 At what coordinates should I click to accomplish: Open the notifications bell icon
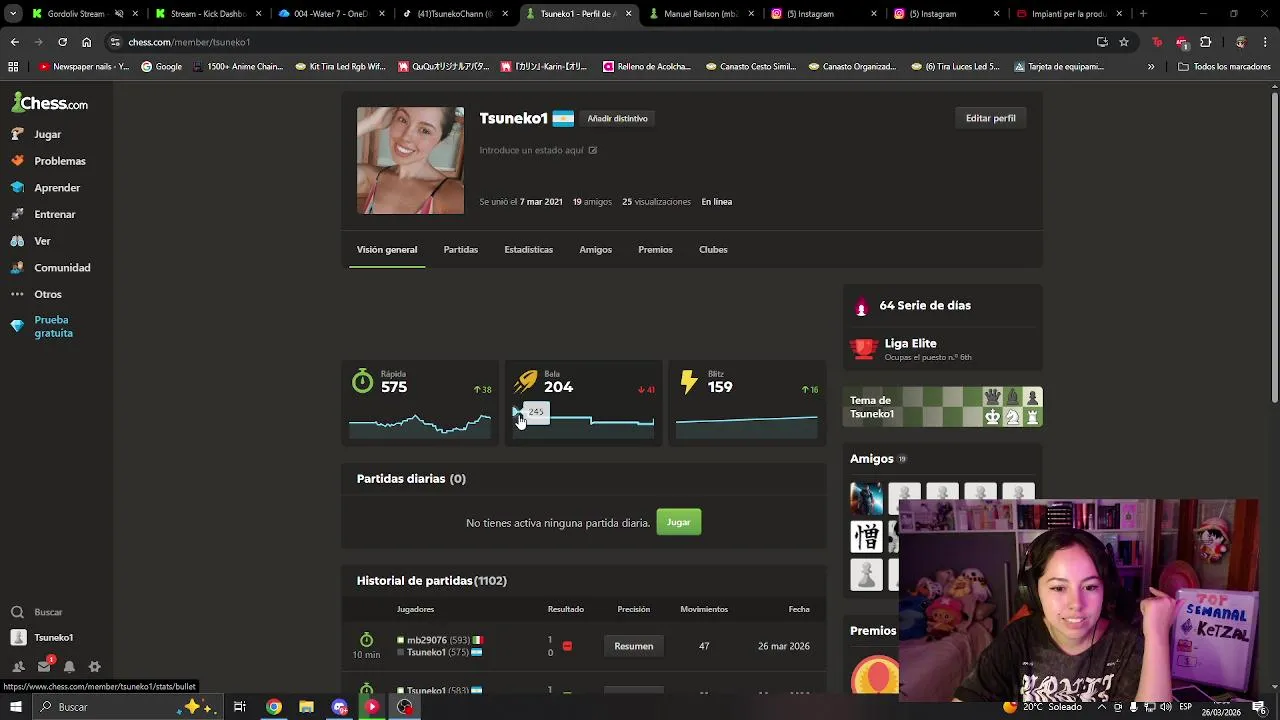point(69,667)
